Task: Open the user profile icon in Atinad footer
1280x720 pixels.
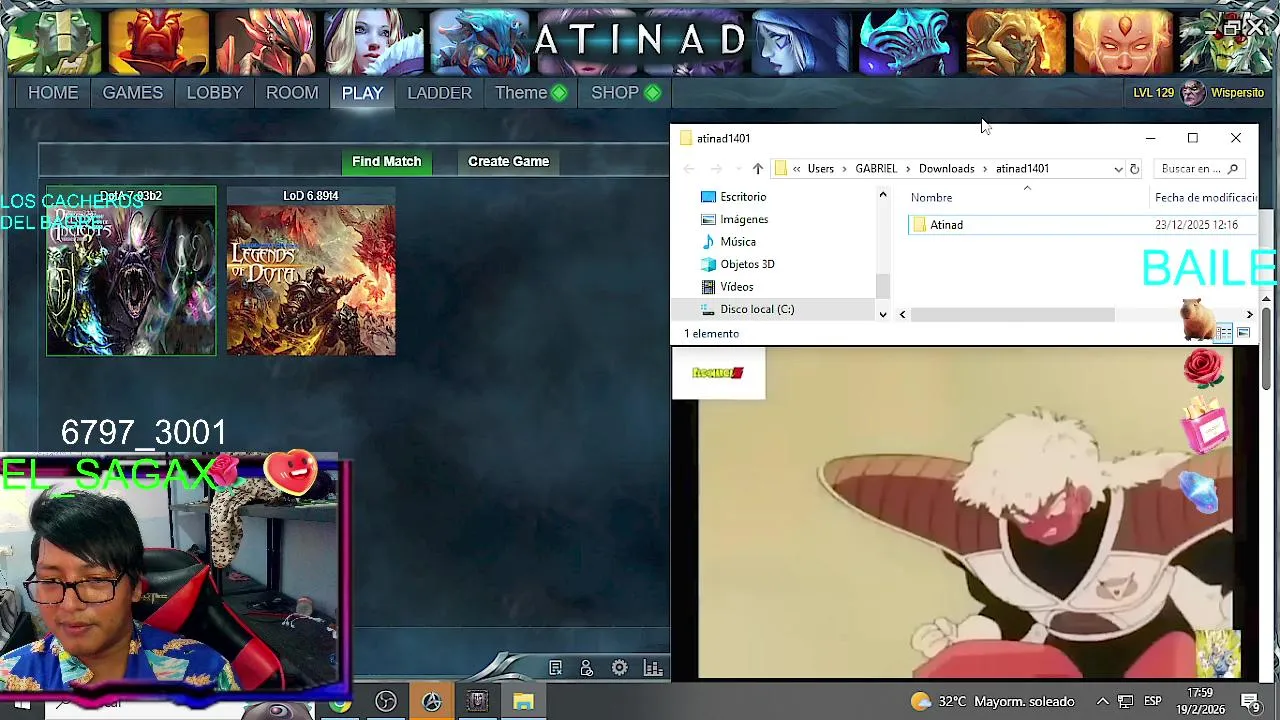Action: (x=587, y=668)
